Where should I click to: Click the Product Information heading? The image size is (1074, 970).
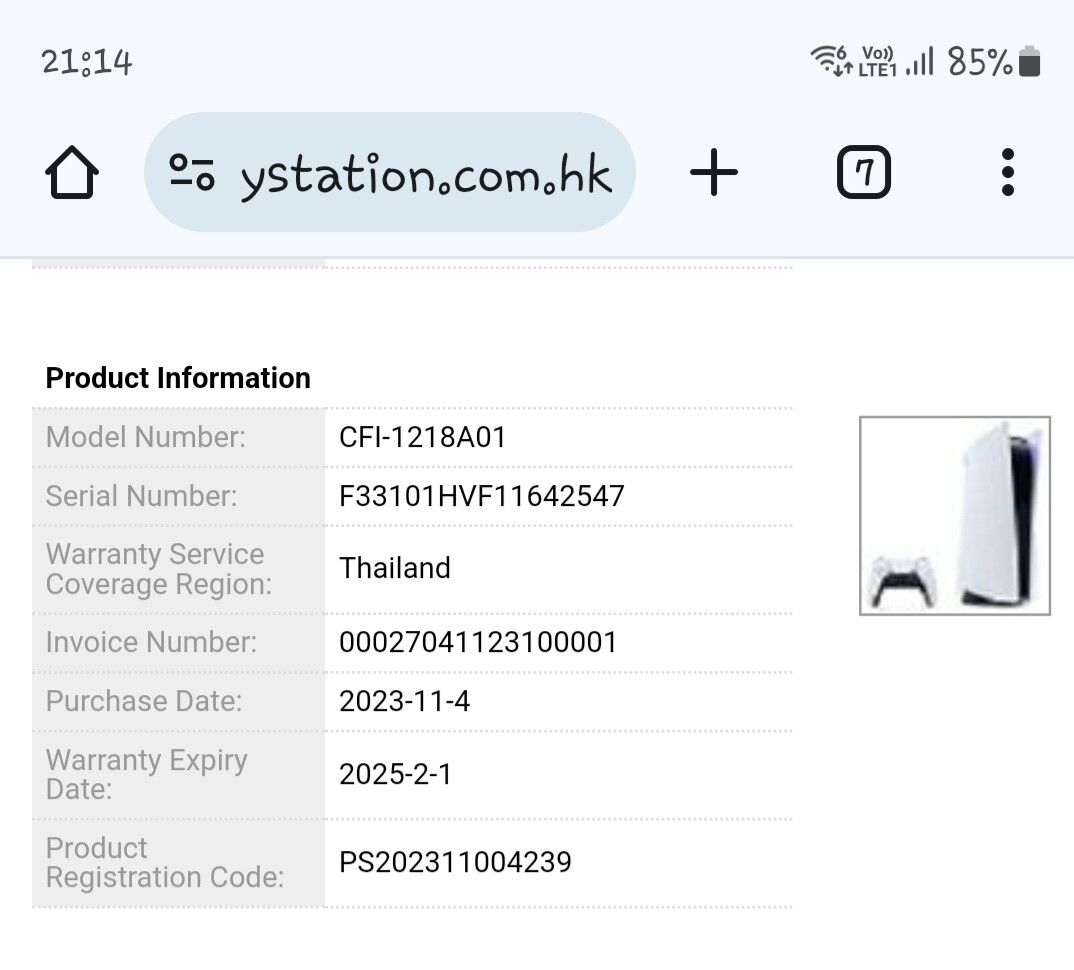tap(178, 378)
